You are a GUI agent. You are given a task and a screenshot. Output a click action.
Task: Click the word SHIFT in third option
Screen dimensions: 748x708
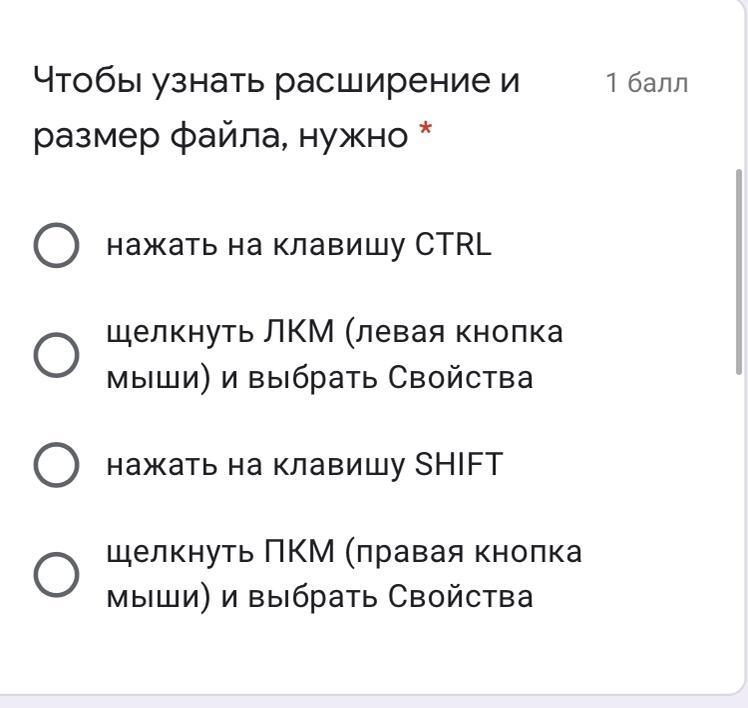coord(459,464)
